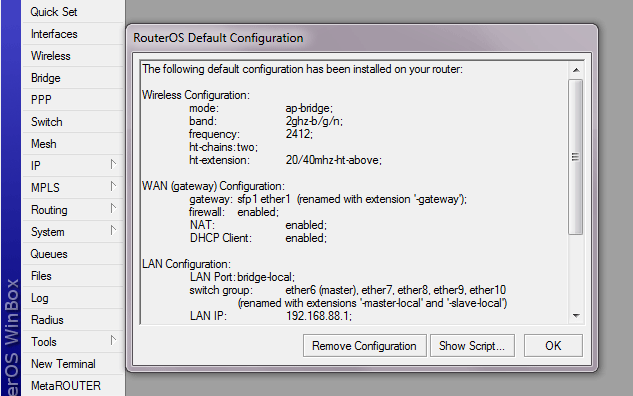
Task: Click the Show Script... button
Action: pos(472,346)
